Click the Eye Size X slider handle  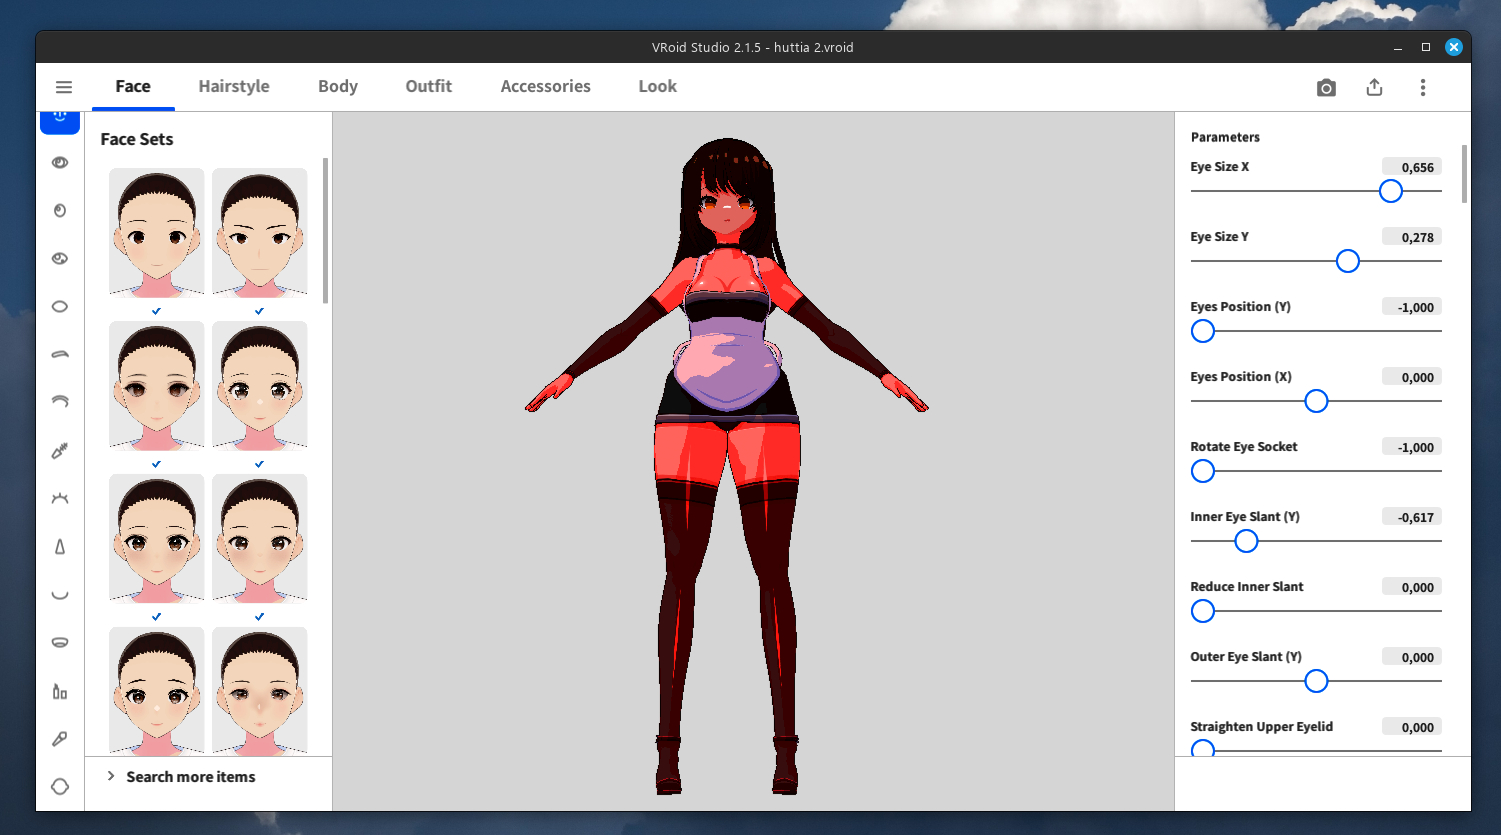[1390, 191]
